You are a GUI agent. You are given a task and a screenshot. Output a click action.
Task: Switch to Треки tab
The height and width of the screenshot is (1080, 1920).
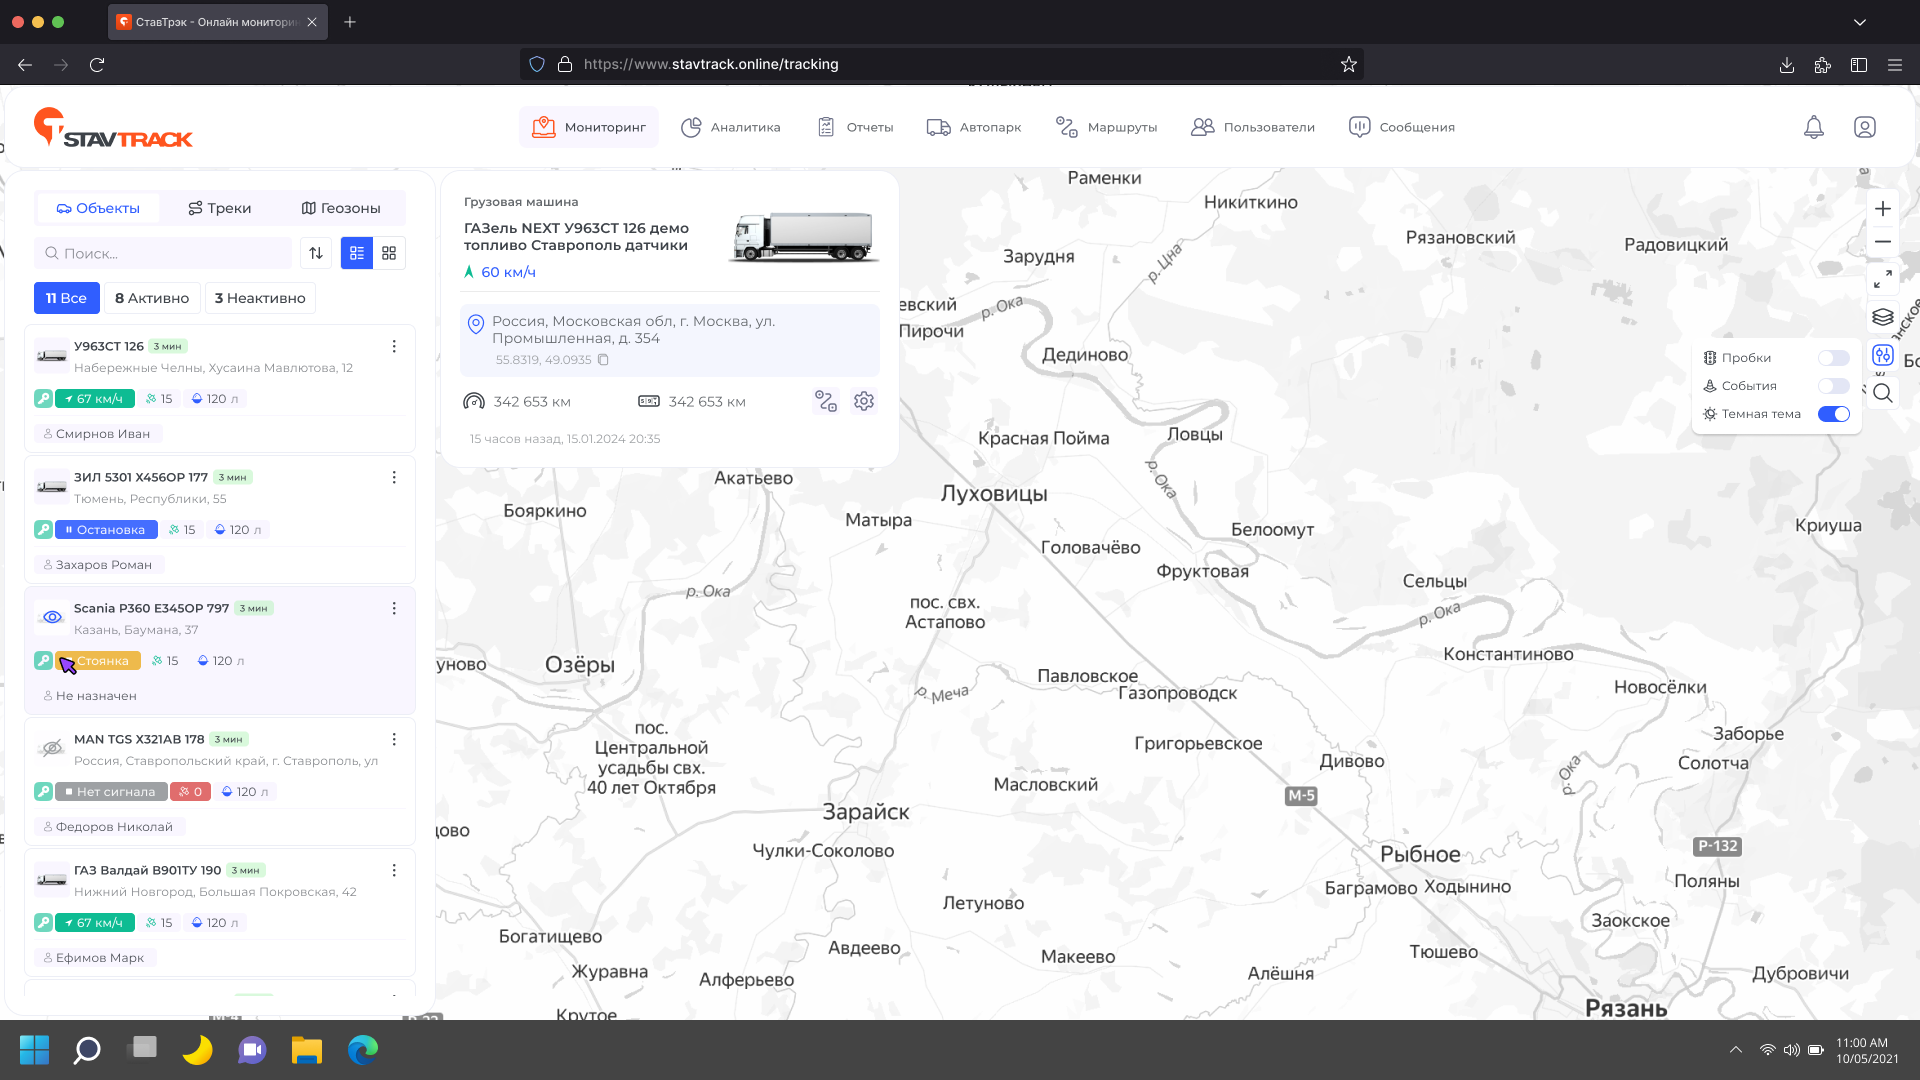click(x=219, y=208)
